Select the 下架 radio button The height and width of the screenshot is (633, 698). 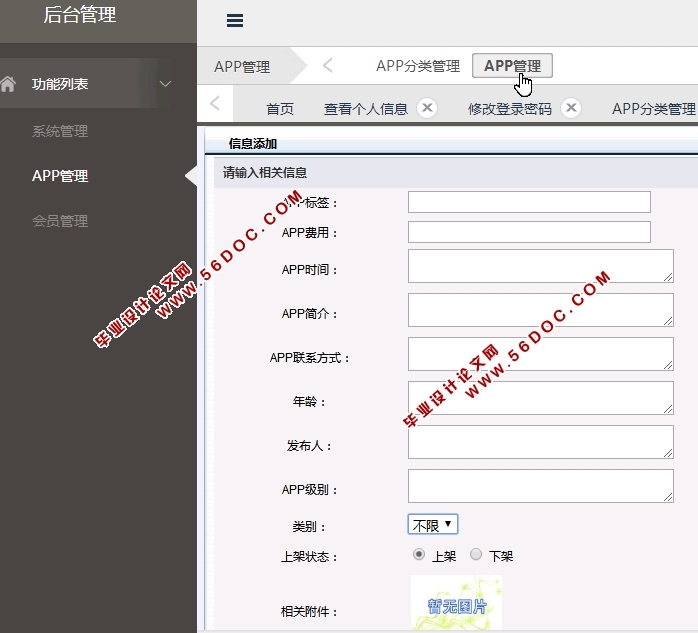pos(476,554)
